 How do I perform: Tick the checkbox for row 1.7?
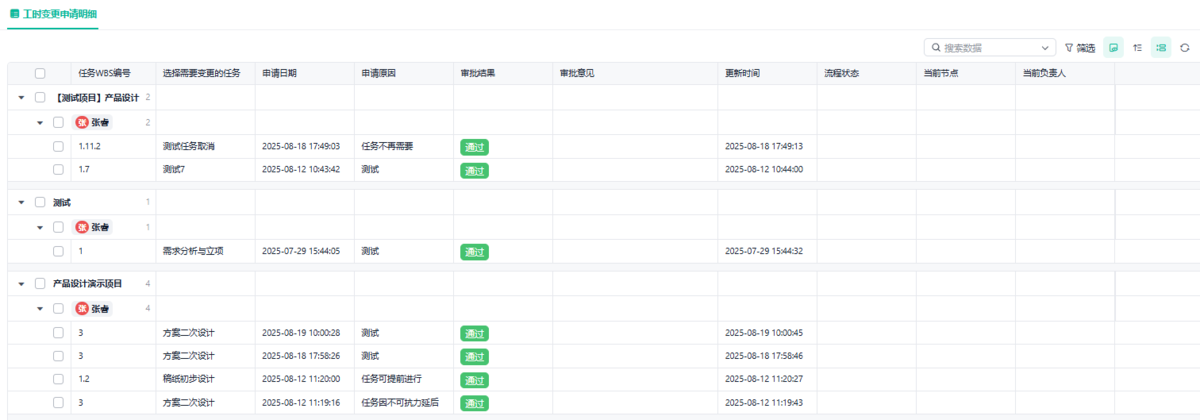58,170
